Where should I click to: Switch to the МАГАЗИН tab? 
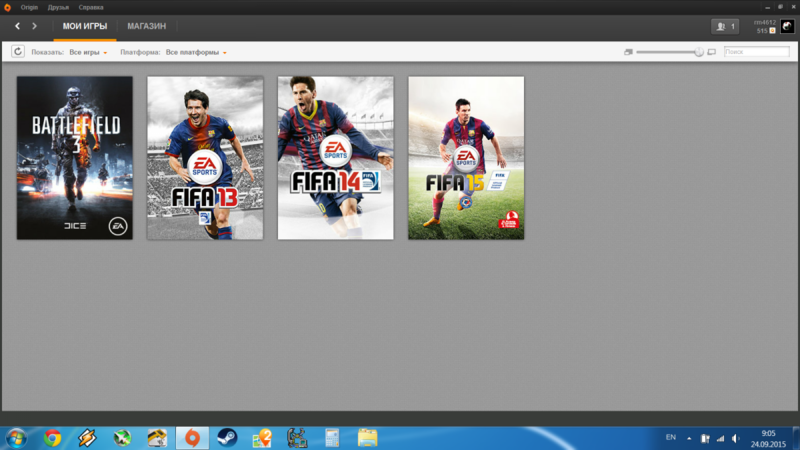coord(146,26)
